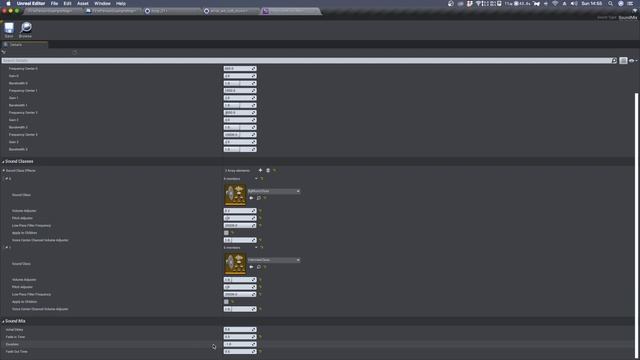The height and width of the screenshot is (360, 640).
Task: Click element 0 Volume Adjuster value field
Action: pos(240,211)
